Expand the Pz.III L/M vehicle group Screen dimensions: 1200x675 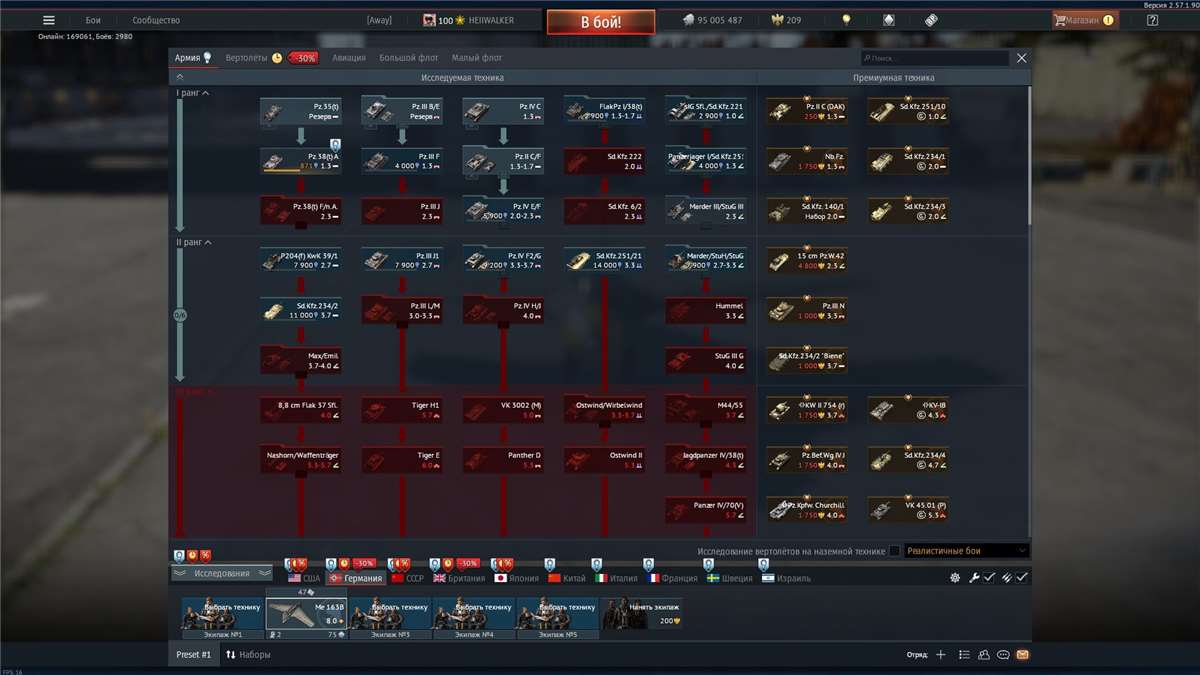402,310
